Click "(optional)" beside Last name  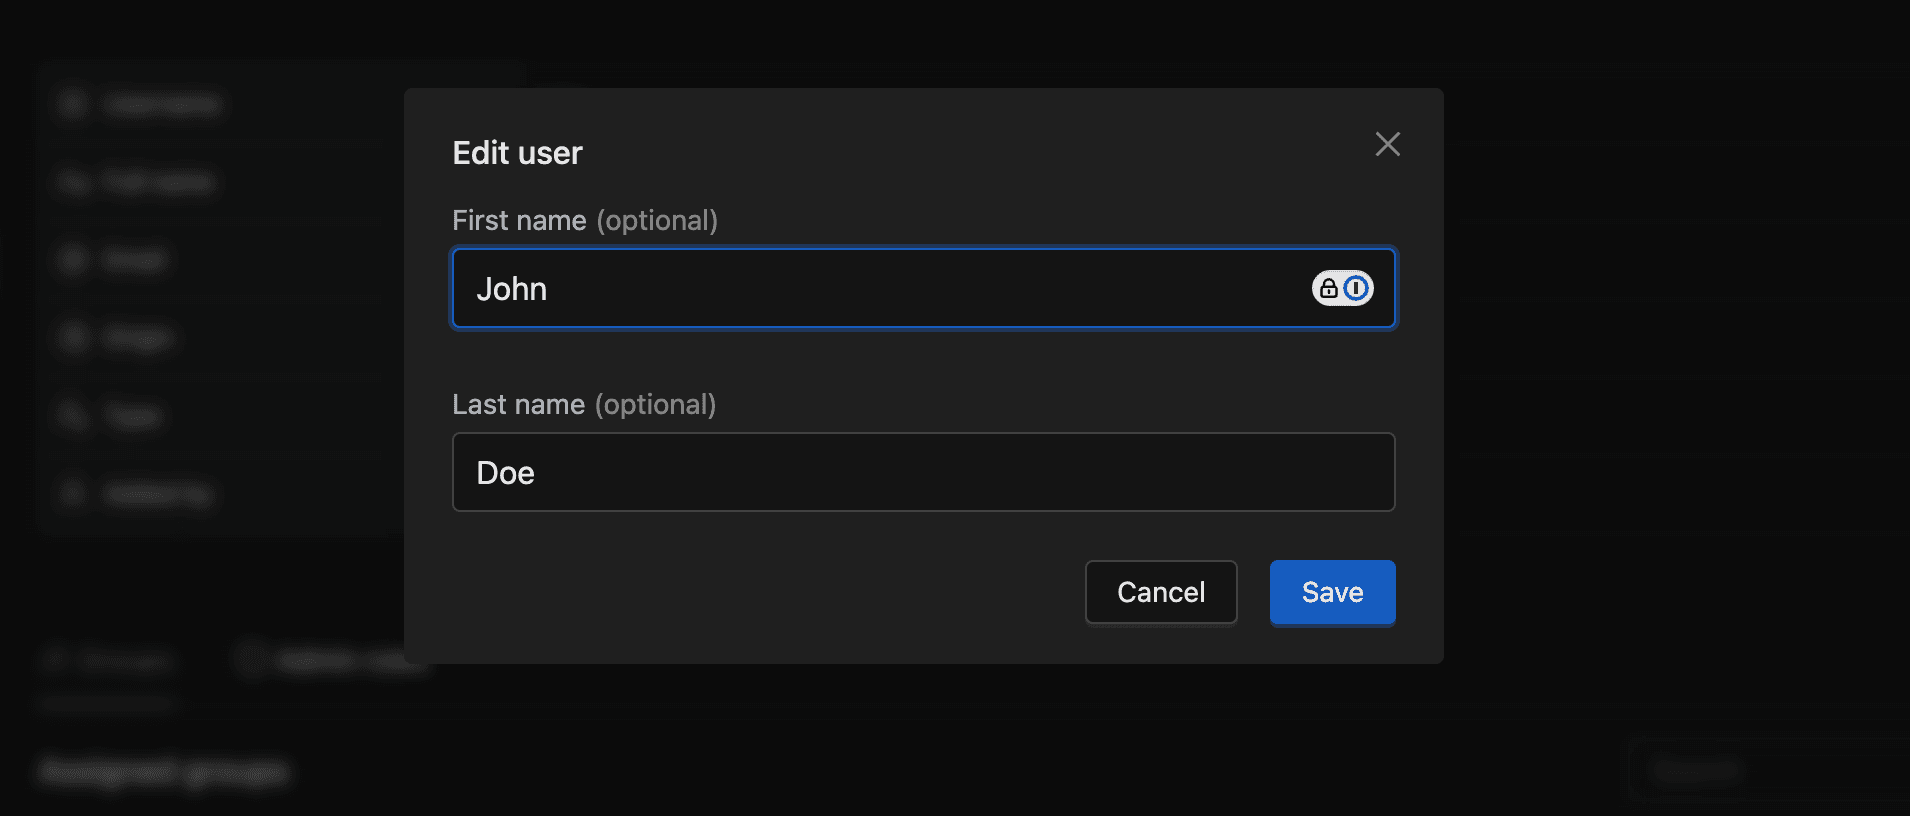(655, 404)
